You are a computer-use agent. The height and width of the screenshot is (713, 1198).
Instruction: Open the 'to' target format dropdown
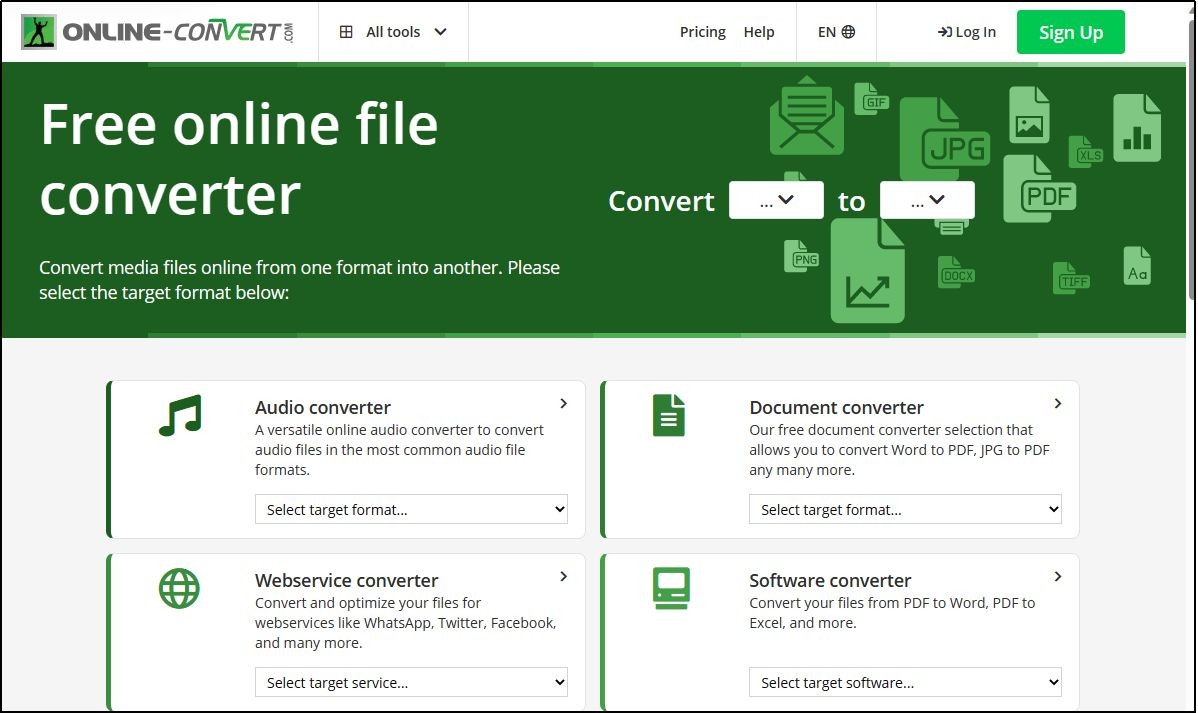click(x=927, y=201)
